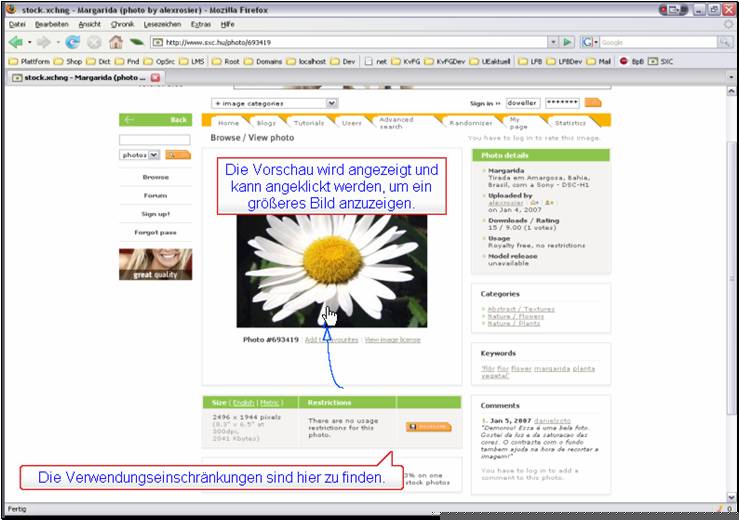The width and height of the screenshot is (739, 520).
Task: Click the sidebar search text field
Action: 155,140
